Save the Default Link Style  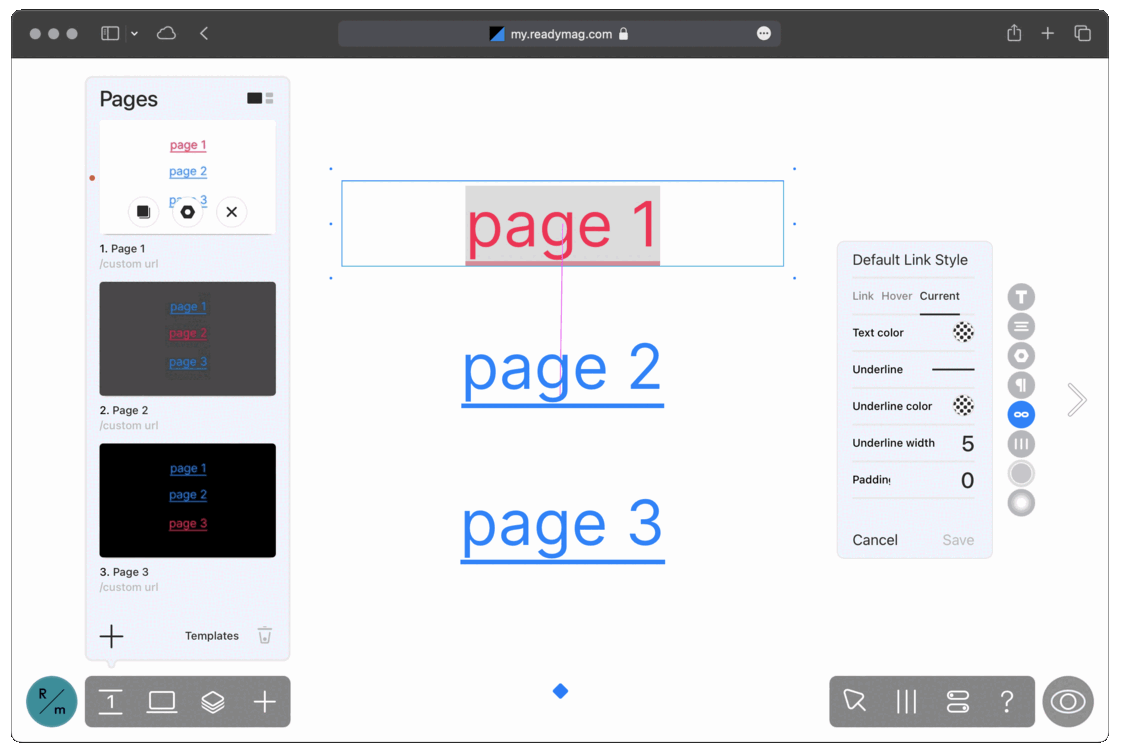[x=958, y=540]
